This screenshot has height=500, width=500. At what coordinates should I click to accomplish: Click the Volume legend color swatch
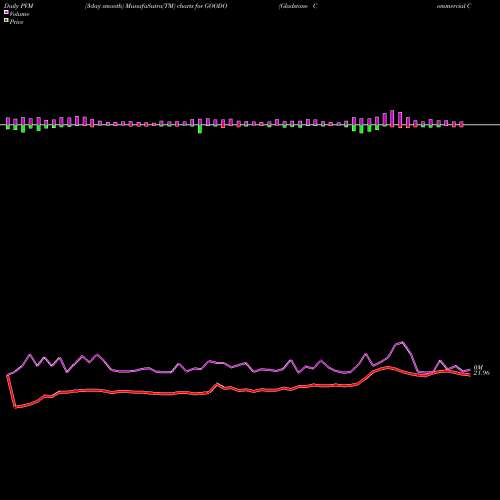pyautogui.click(x=6, y=13)
